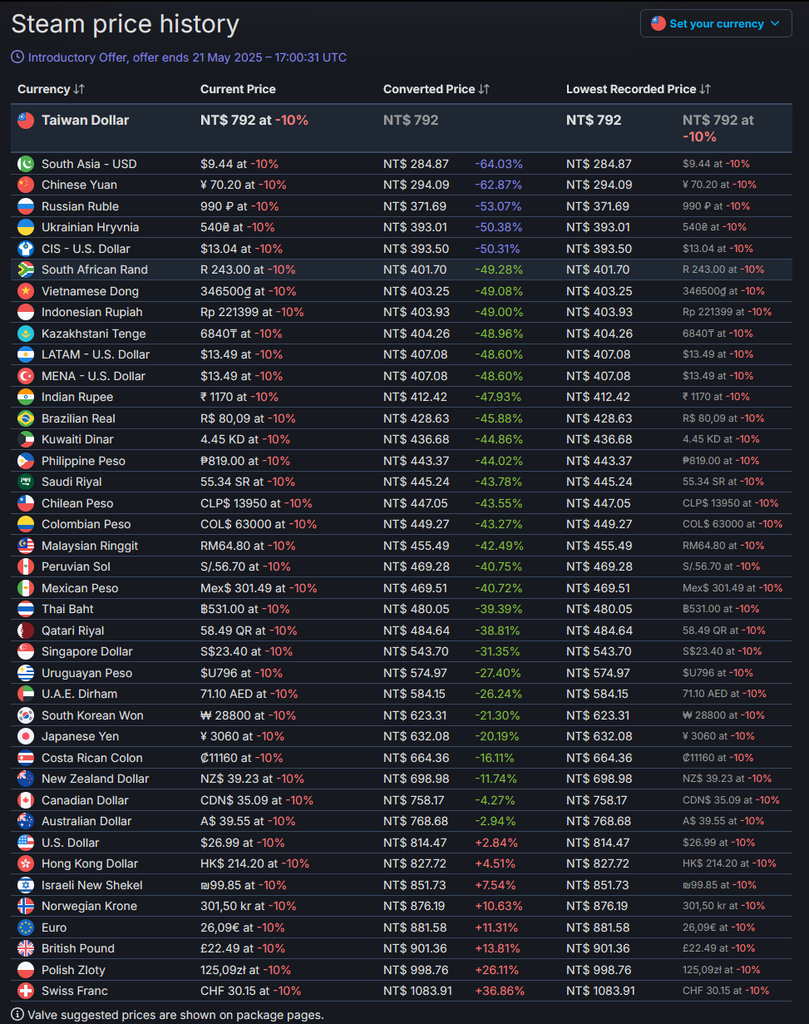This screenshot has width=809, height=1024.
Task: Select the Norwegian Krone currency name
Action: [x=89, y=906]
